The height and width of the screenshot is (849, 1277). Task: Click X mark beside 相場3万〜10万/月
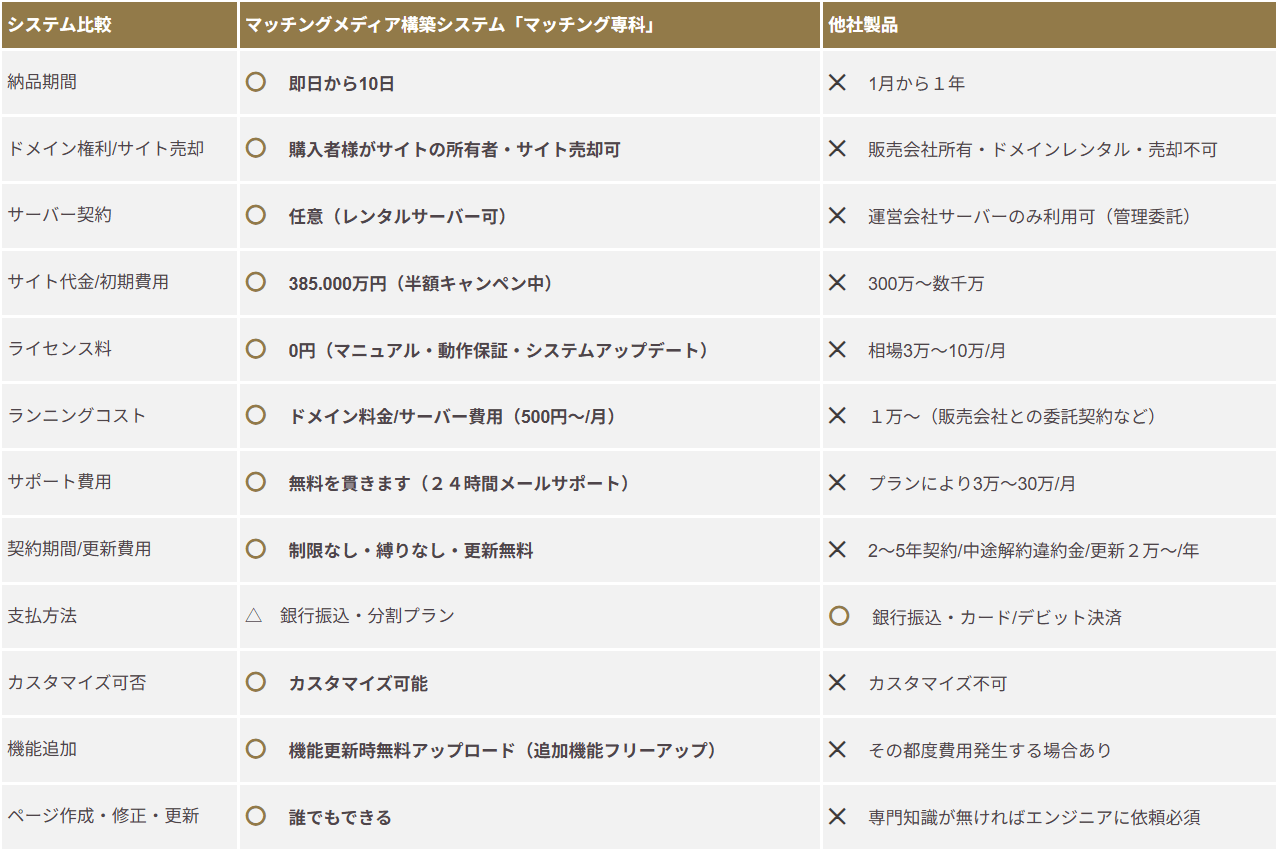tap(838, 349)
